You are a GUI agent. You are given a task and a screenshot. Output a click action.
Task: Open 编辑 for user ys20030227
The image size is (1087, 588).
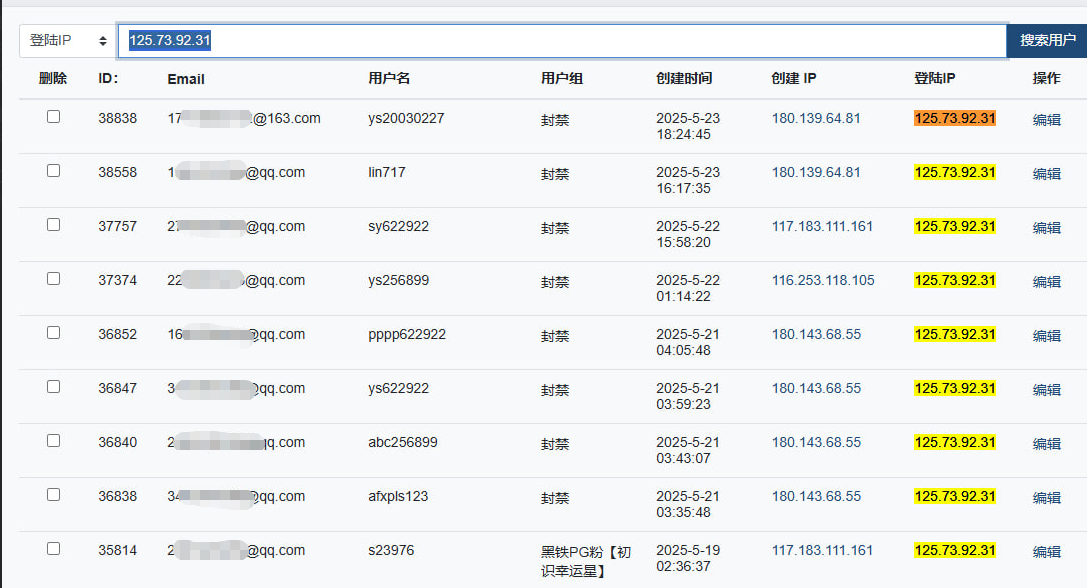[x=1046, y=120]
